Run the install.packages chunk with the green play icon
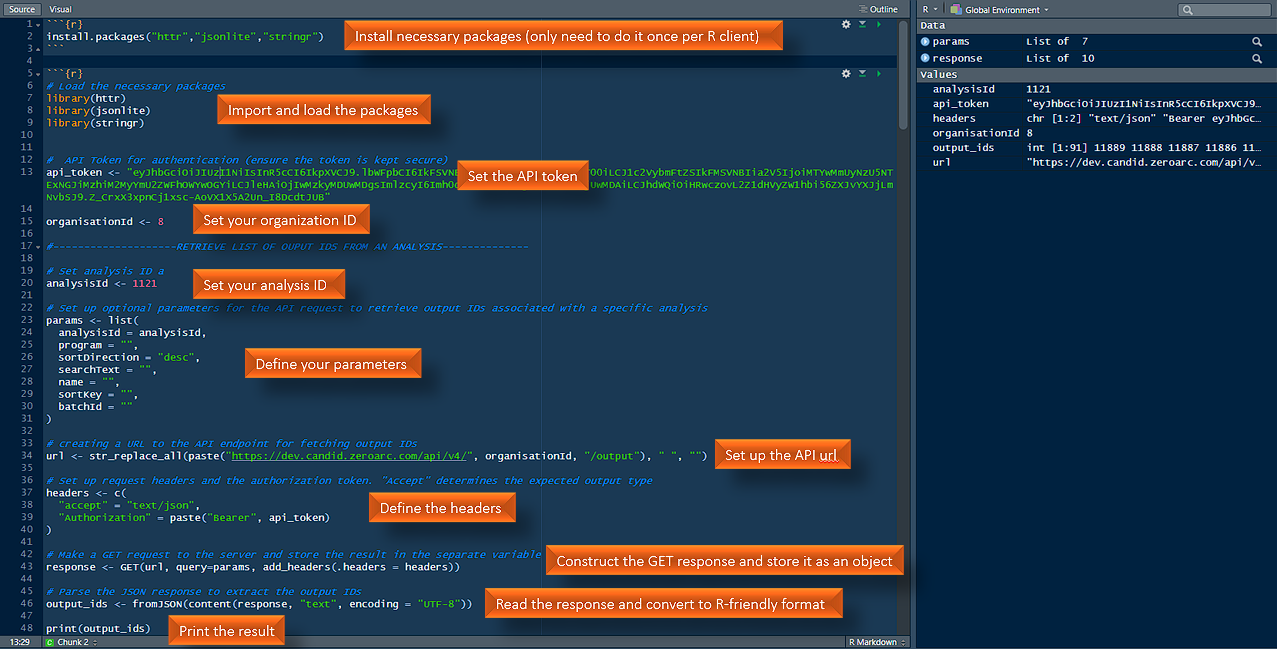1277x649 pixels. [x=877, y=23]
